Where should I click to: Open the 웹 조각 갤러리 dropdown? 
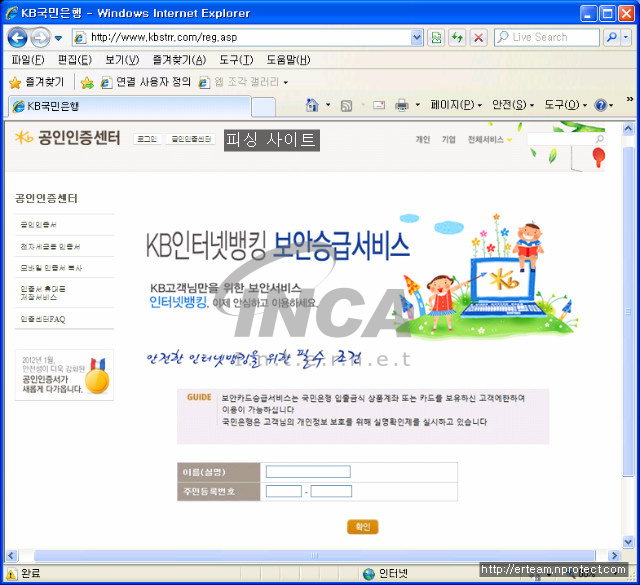244,82
